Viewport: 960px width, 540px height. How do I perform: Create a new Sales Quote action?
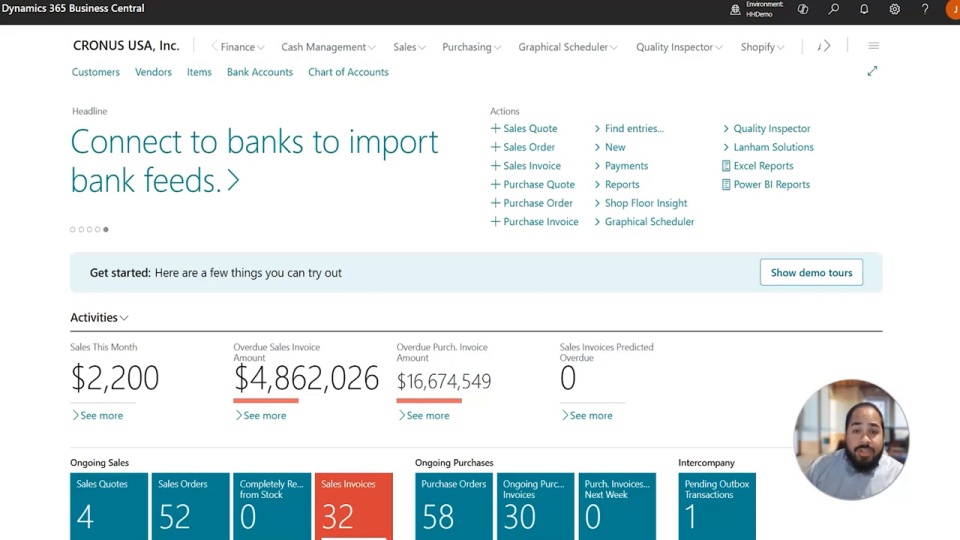(x=524, y=129)
